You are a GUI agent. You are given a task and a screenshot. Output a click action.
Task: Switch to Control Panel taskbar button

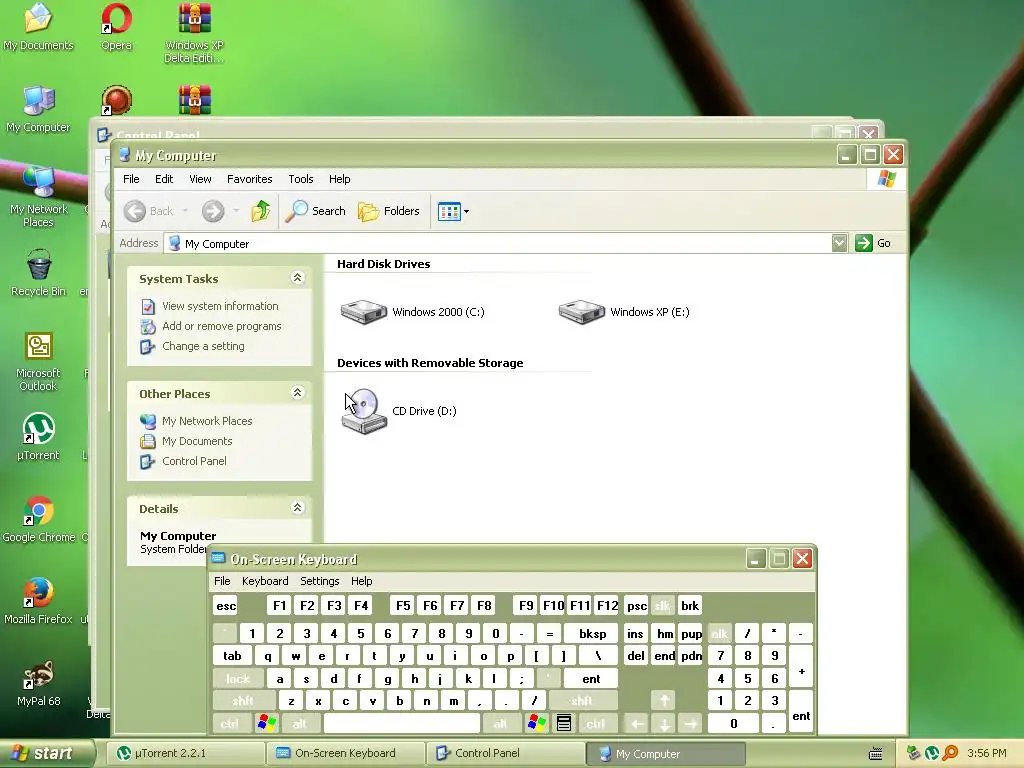pyautogui.click(x=505, y=754)
